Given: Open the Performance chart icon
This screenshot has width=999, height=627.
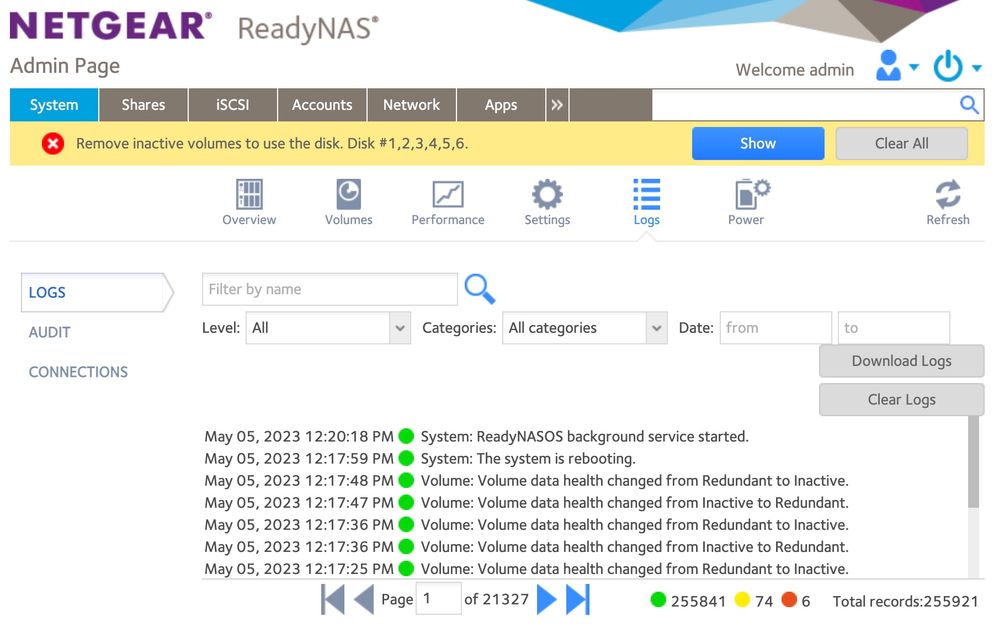Looking at the screenshot, I should [447, 195].
